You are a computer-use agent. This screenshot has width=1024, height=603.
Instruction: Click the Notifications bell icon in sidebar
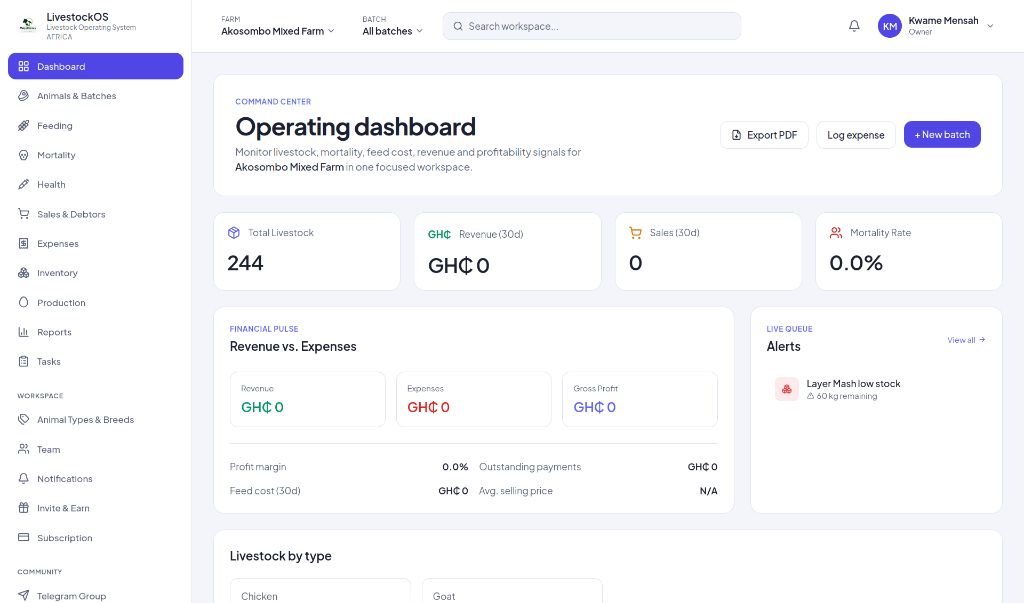(x=24, y=478)
